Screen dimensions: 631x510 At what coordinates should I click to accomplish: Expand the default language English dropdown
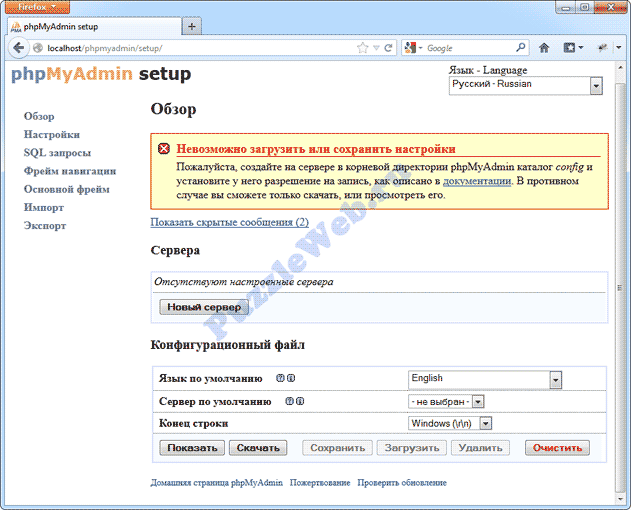(x=485, y=380)
